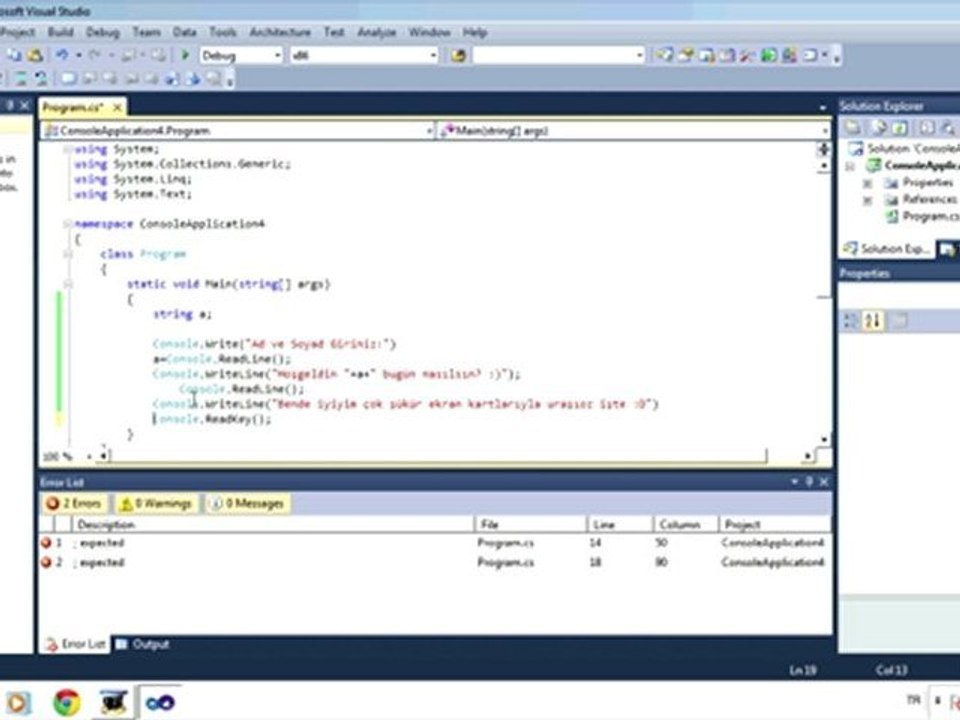
Task: Open the Debug menu
Action: coord(102,32)
